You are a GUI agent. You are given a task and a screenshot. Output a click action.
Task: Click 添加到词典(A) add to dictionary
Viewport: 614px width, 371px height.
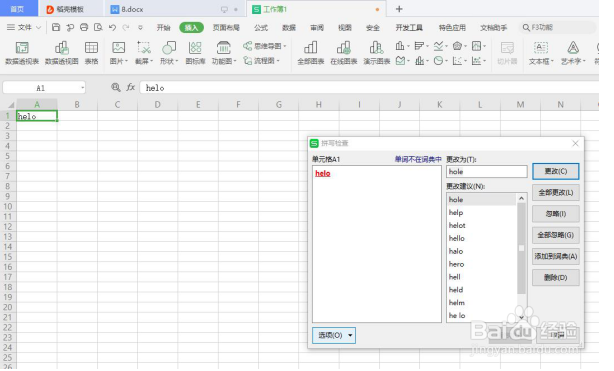pos(556,256)
